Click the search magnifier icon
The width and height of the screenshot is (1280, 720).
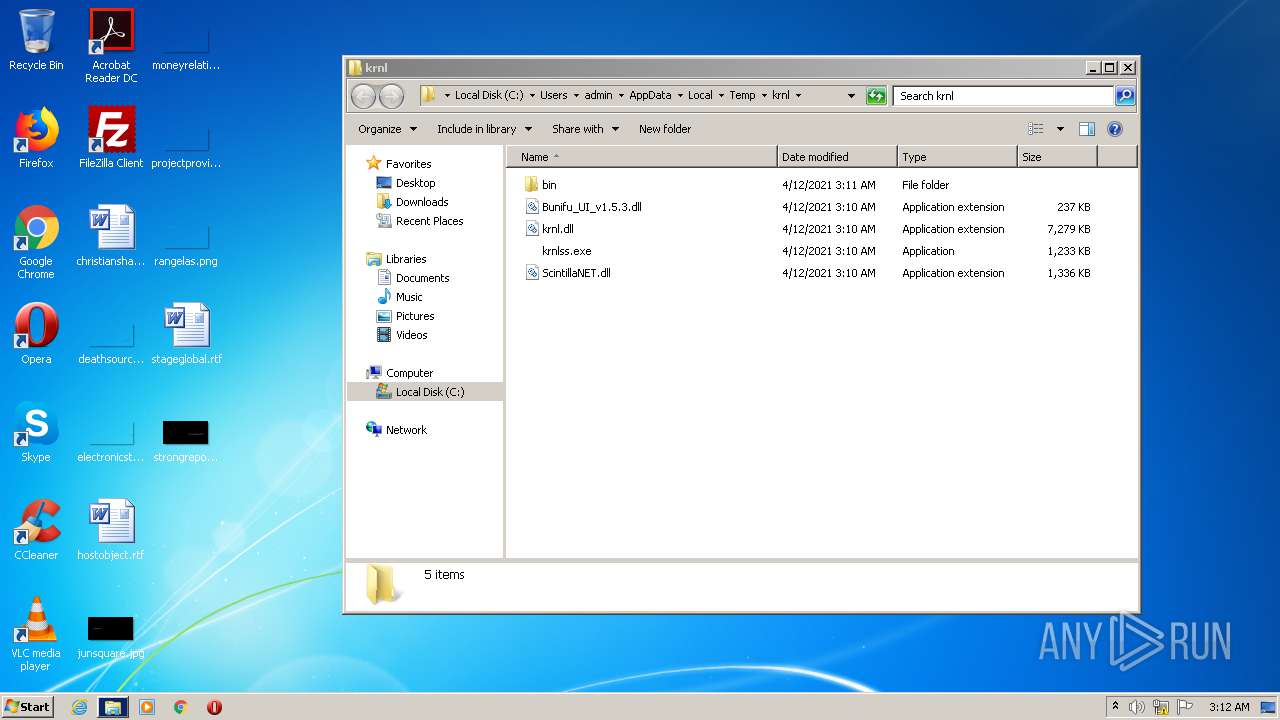1125,96
